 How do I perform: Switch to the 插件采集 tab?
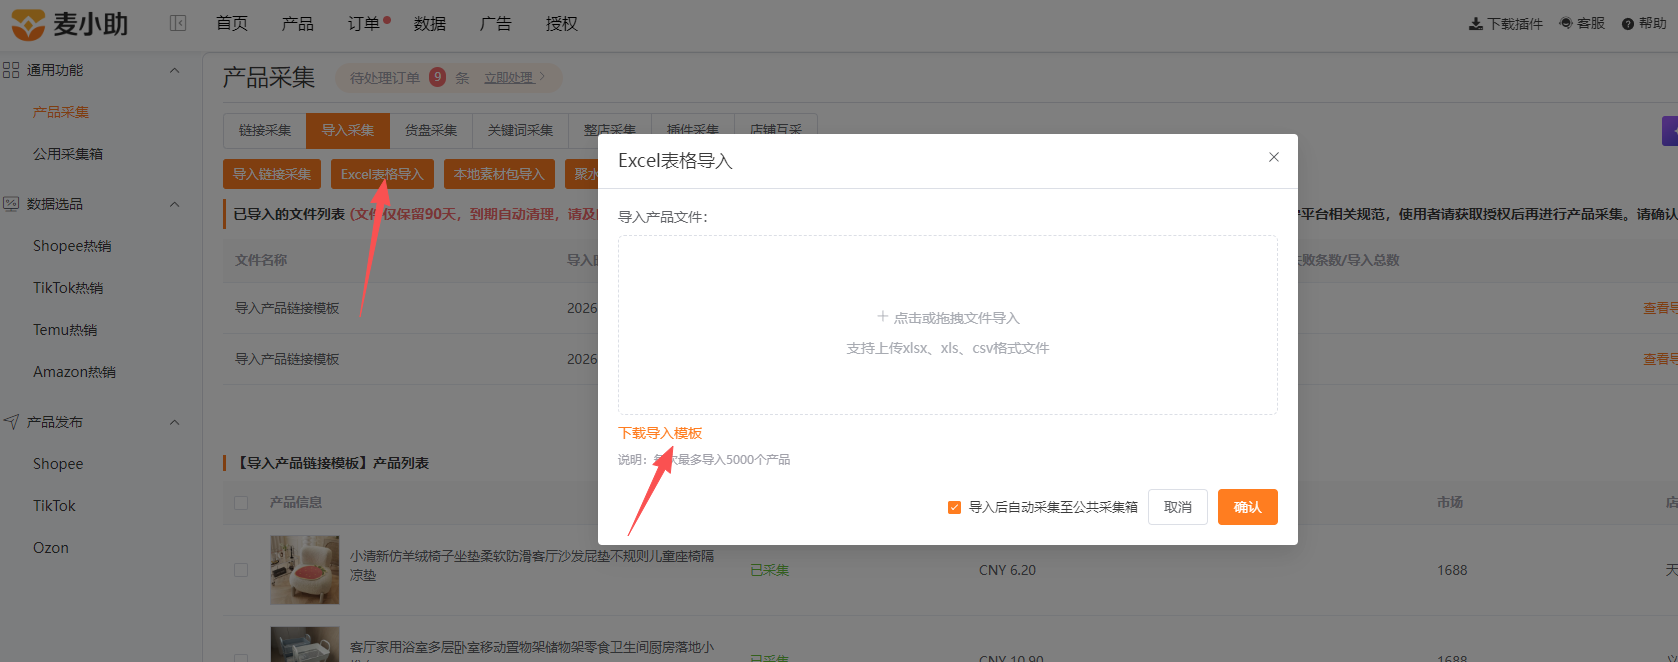pyautogui.click(x=693, y=130)
